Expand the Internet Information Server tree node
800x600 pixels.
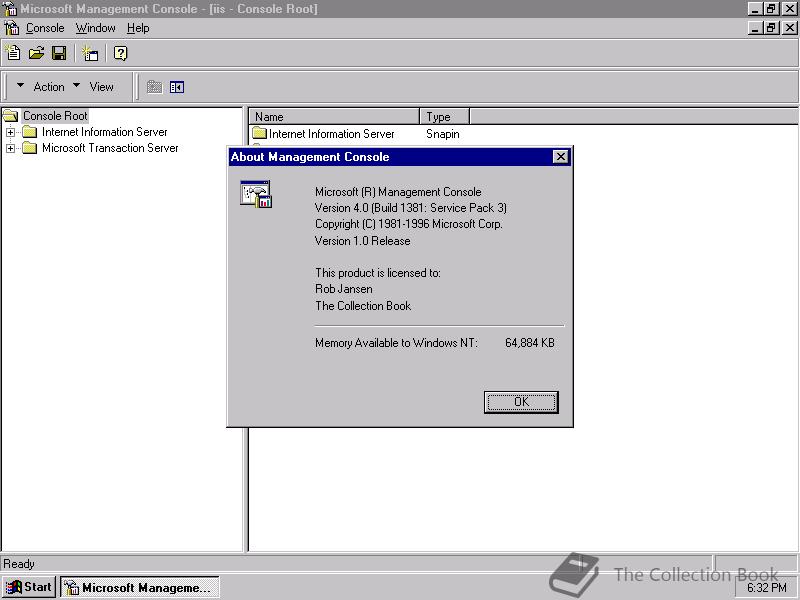[10, 133]
